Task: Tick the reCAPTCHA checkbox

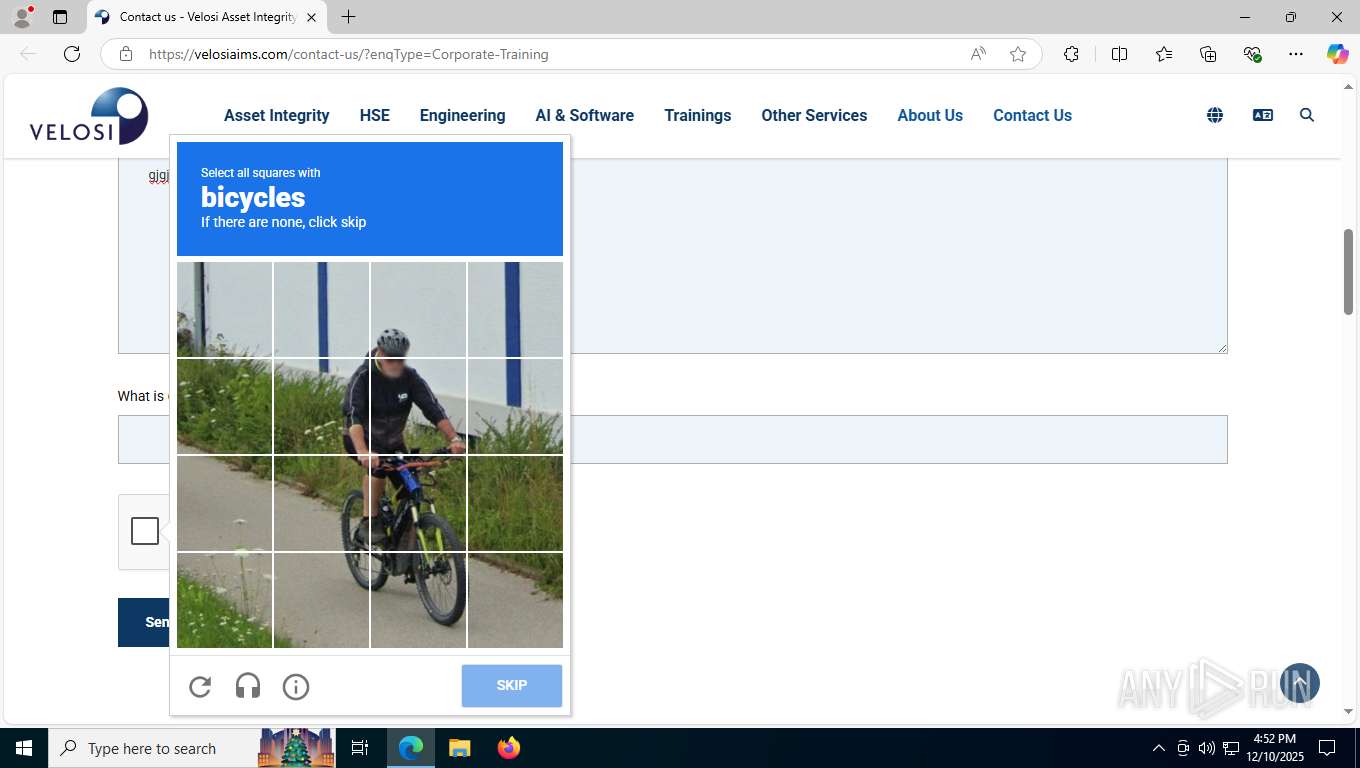Action: click(145, 531)
